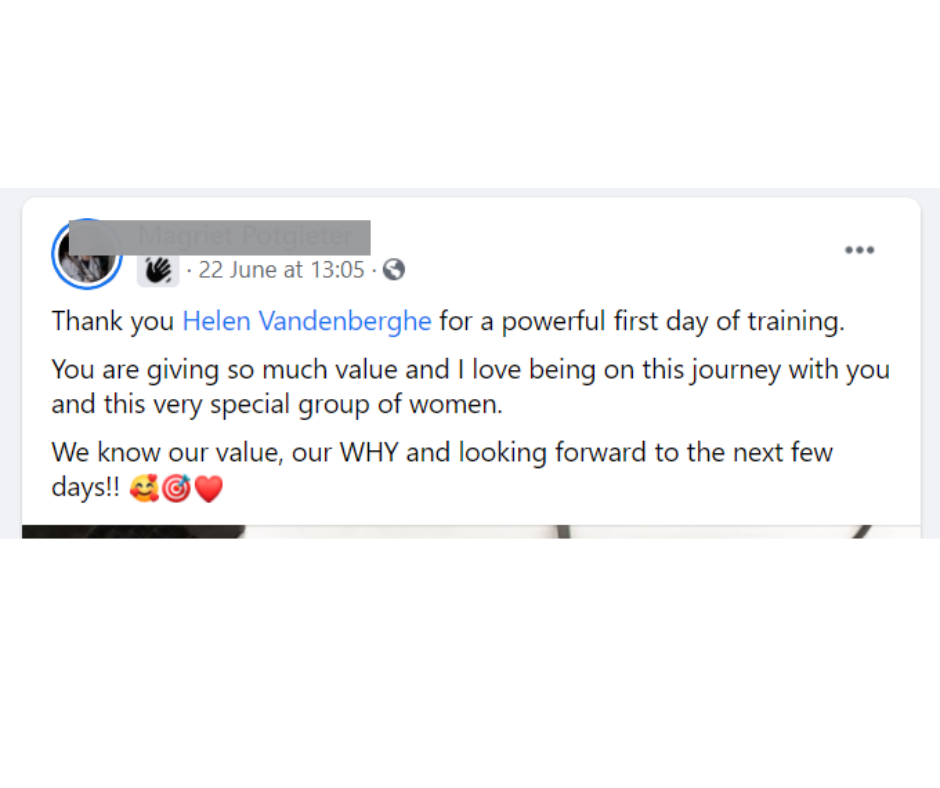
Task: Click the line starting 'You are giving so much value'
Action: [470, 369]
